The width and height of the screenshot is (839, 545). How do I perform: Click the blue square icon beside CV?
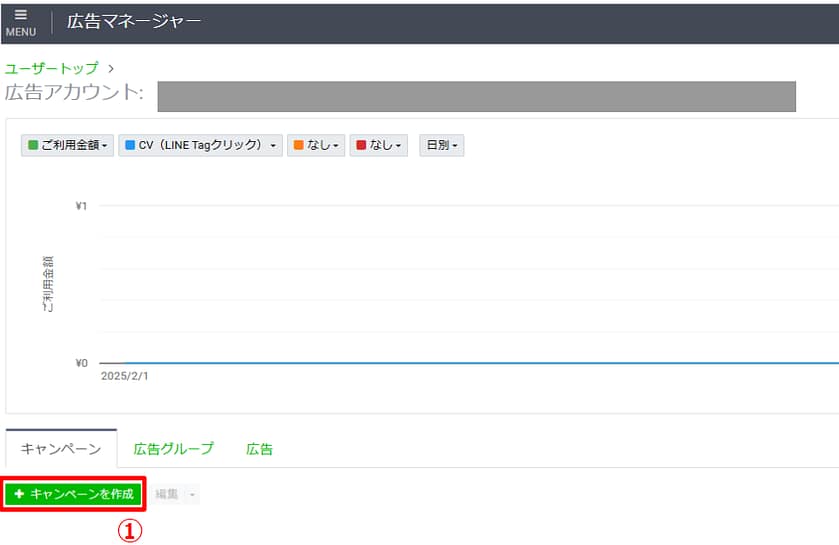click(130, 146)
